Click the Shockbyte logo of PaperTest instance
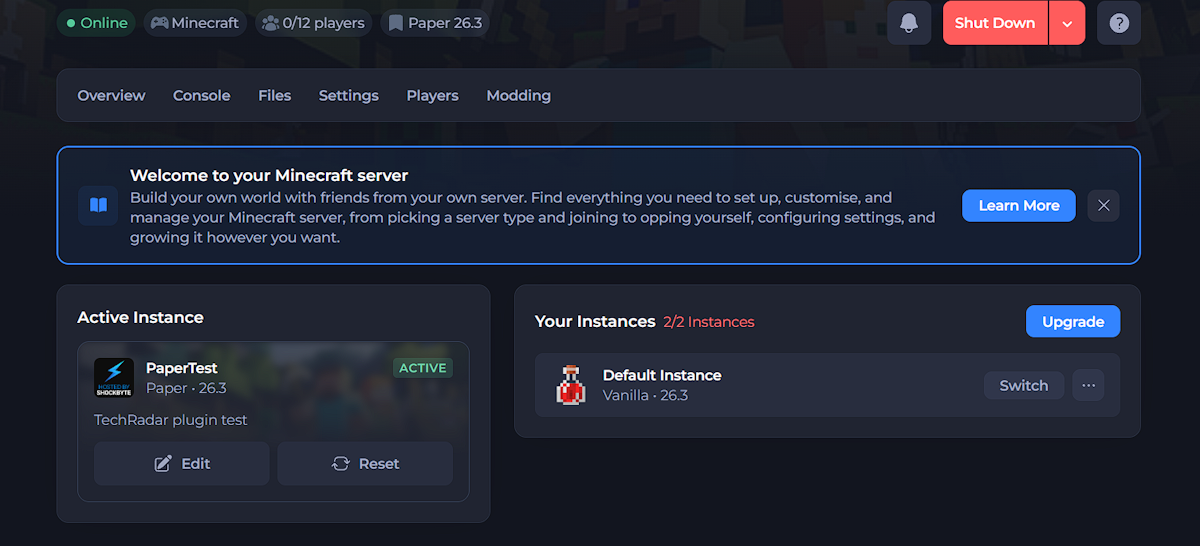Viewport: 1200px width, 546px height. coord(114,378)
